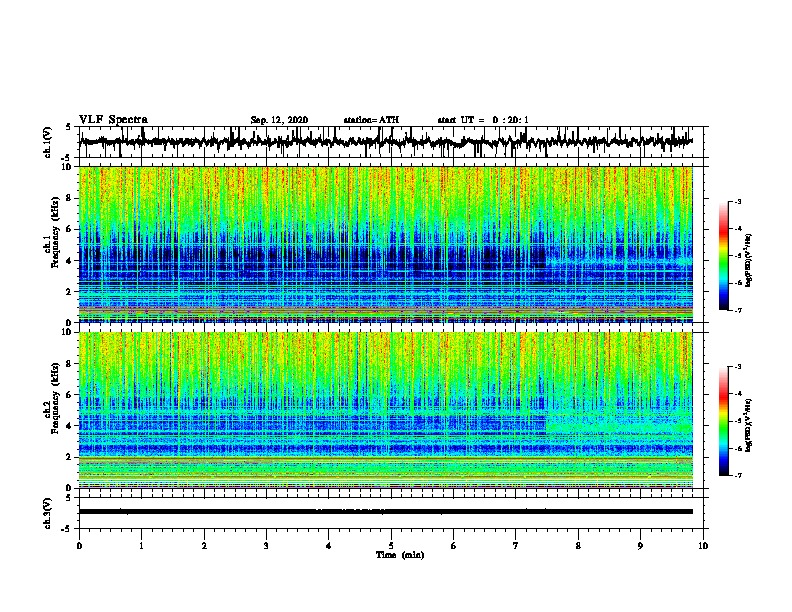
Task: Click time axis tick label "3"
Action: (266, 546)
